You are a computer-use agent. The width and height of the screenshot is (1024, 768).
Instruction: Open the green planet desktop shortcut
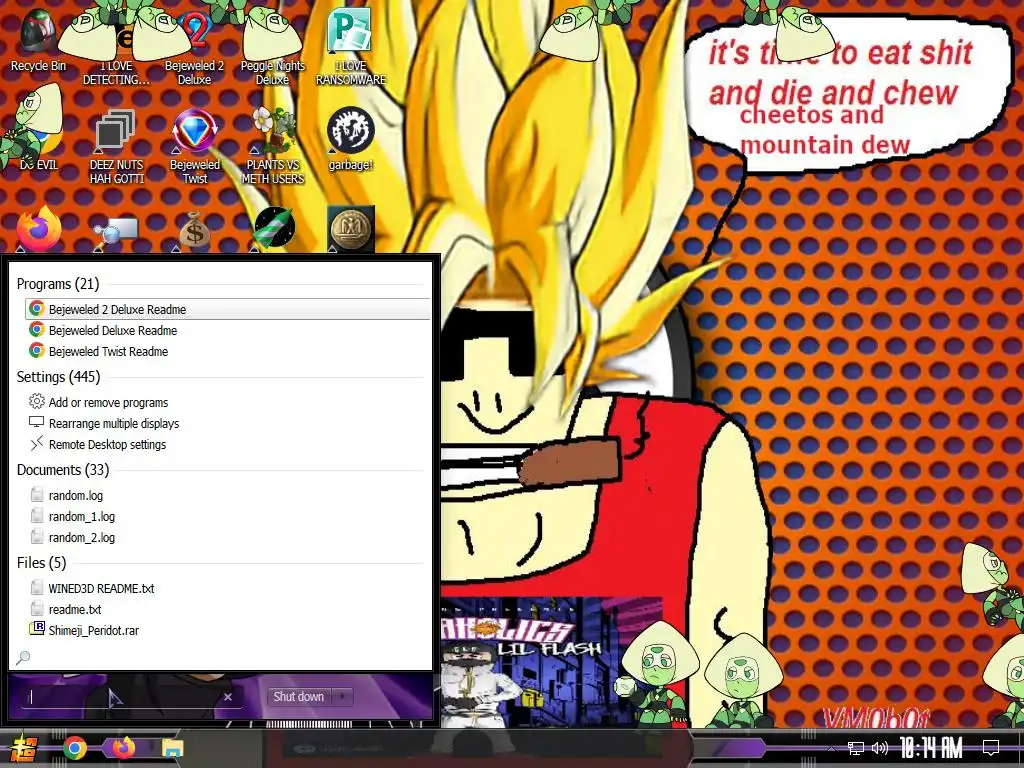(272, 229)
